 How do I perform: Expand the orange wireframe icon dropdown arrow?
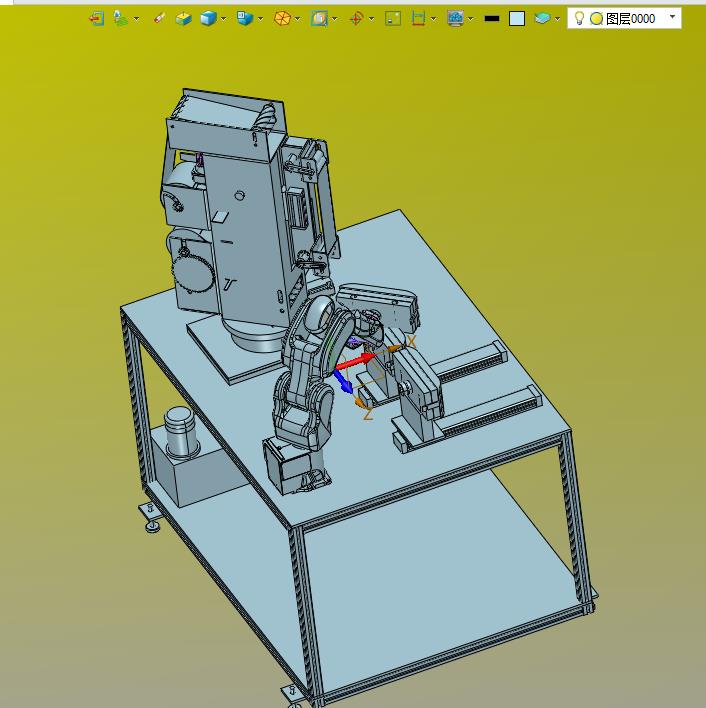tap(297, 19)
